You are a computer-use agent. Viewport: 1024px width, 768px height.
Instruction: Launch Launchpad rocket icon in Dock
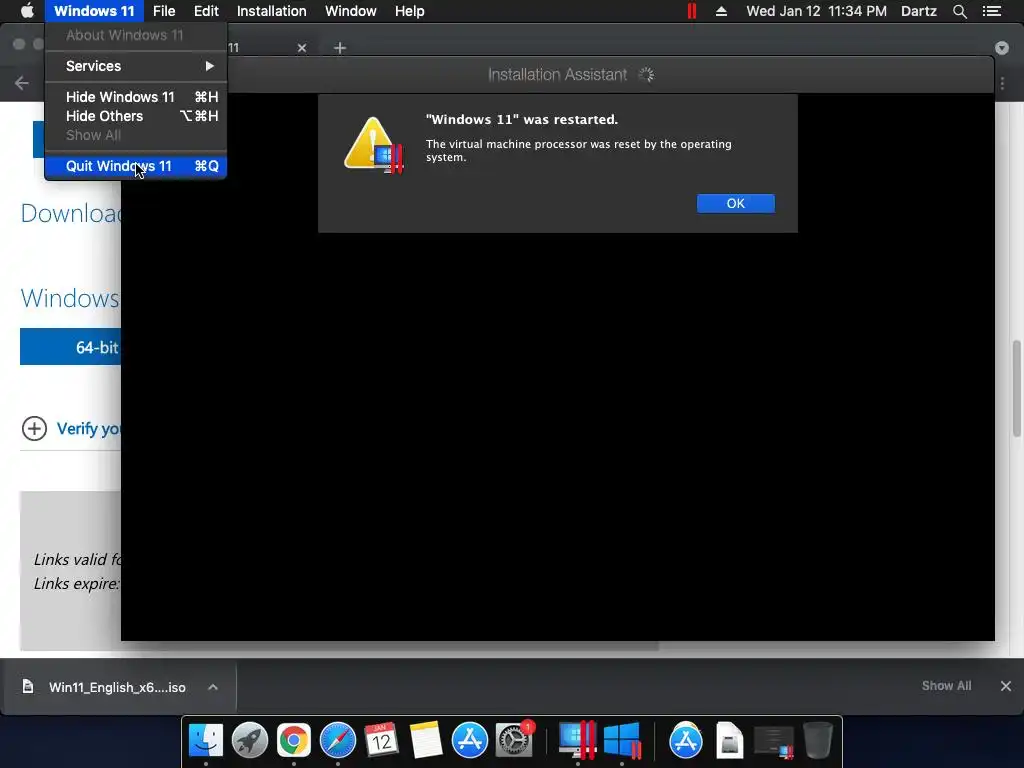point(249,741)
